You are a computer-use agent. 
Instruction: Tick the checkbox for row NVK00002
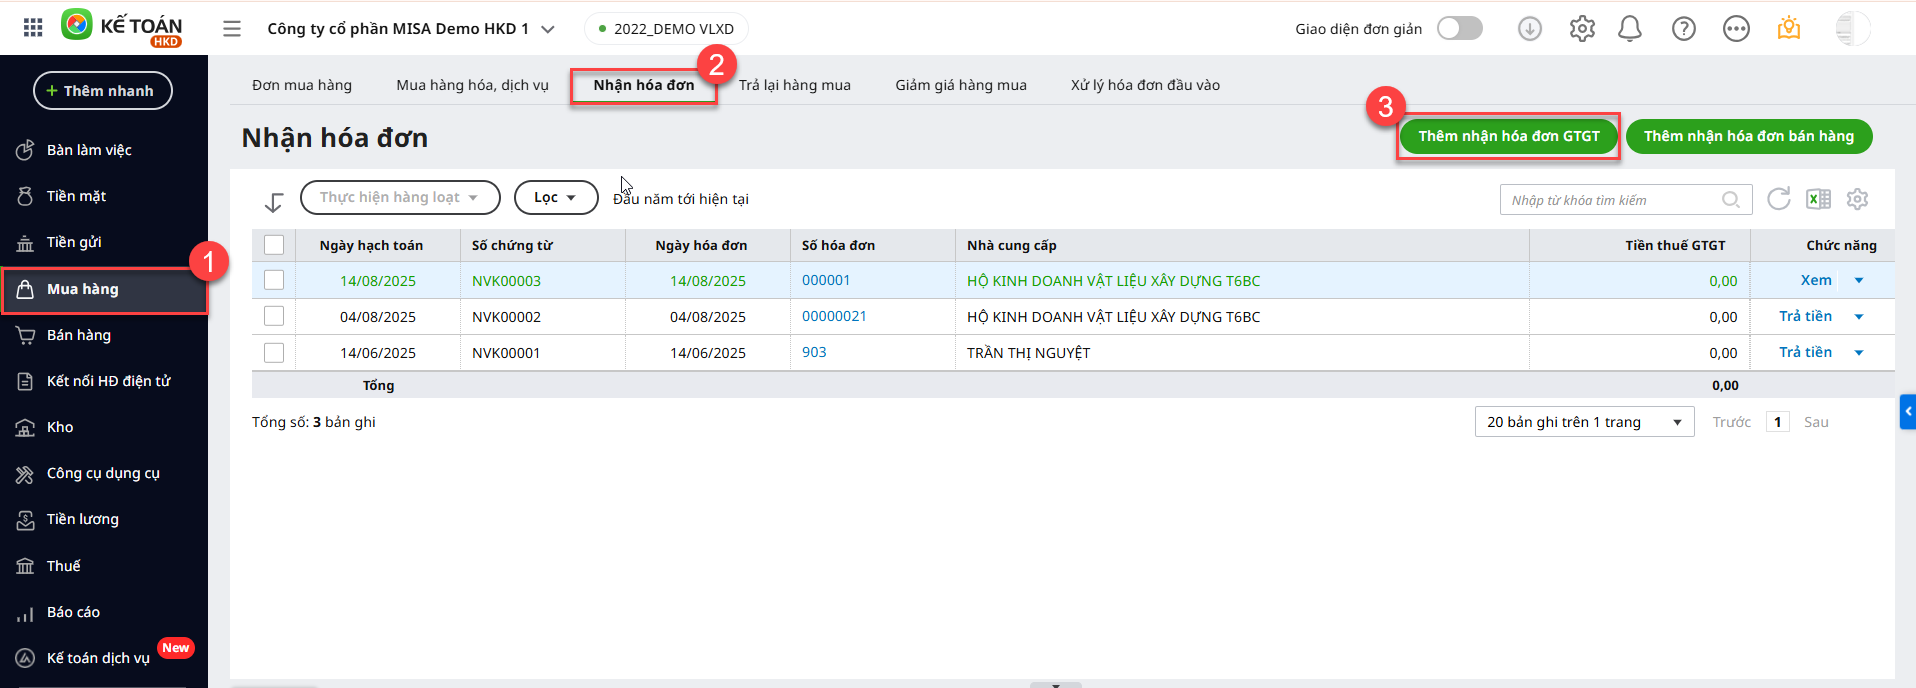(274, 317)
